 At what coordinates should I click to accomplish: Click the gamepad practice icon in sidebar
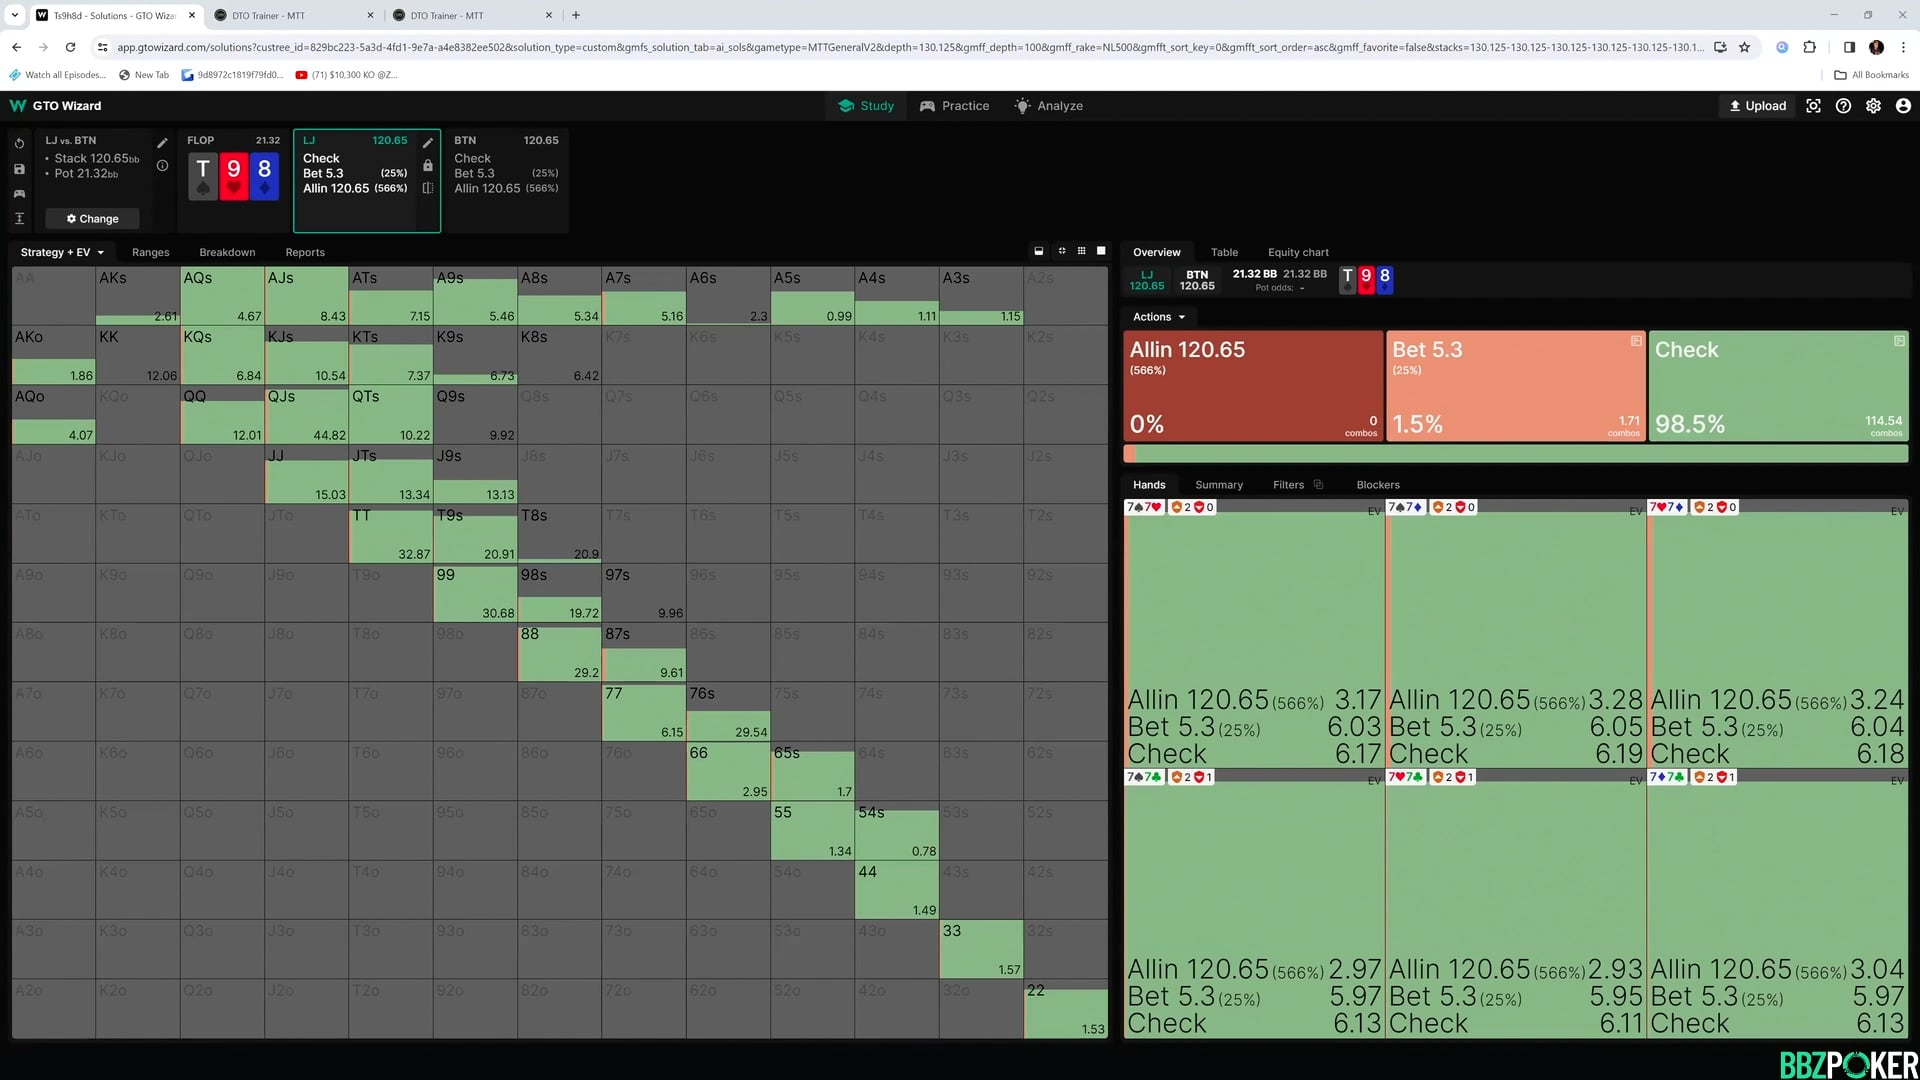19,194
